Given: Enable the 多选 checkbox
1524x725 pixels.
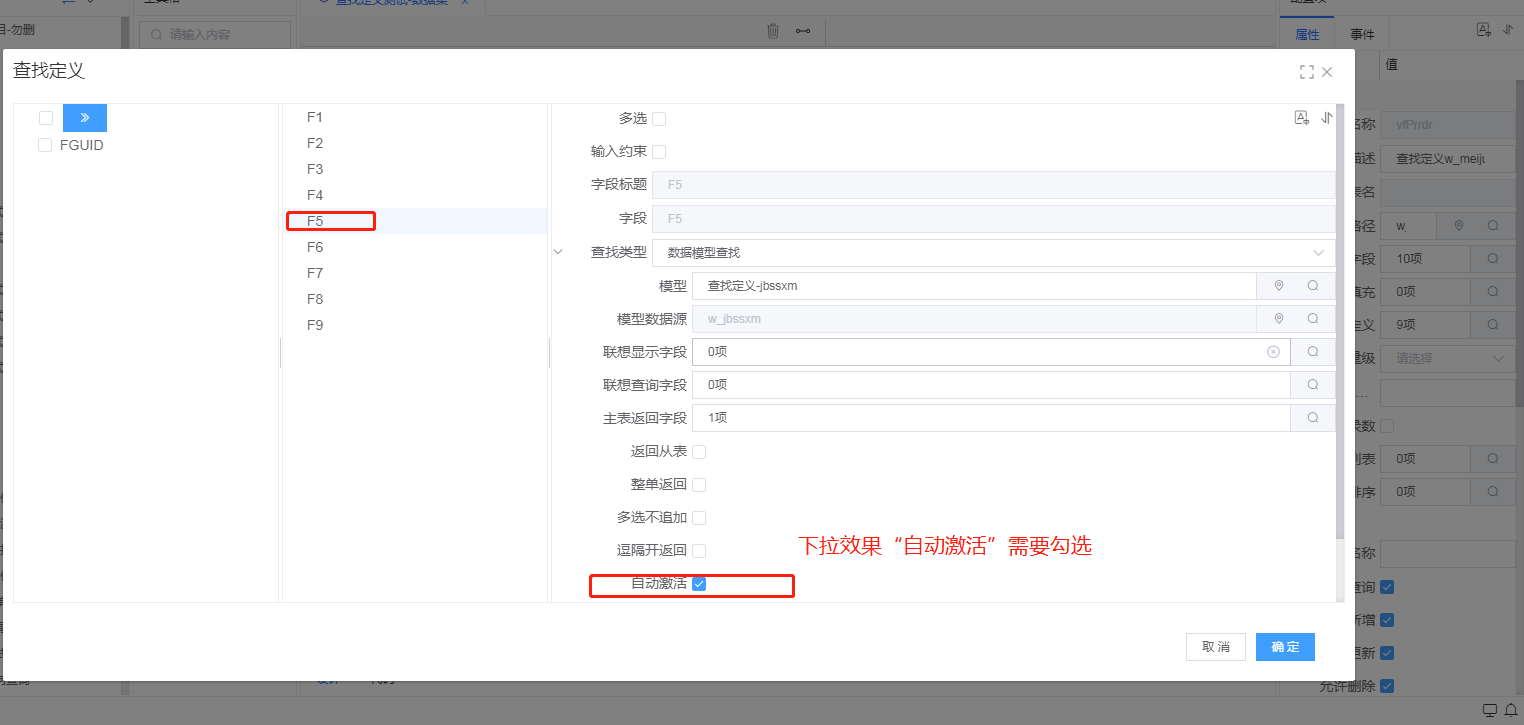Looking at the screenshot, I should click(x=659, y=119).
